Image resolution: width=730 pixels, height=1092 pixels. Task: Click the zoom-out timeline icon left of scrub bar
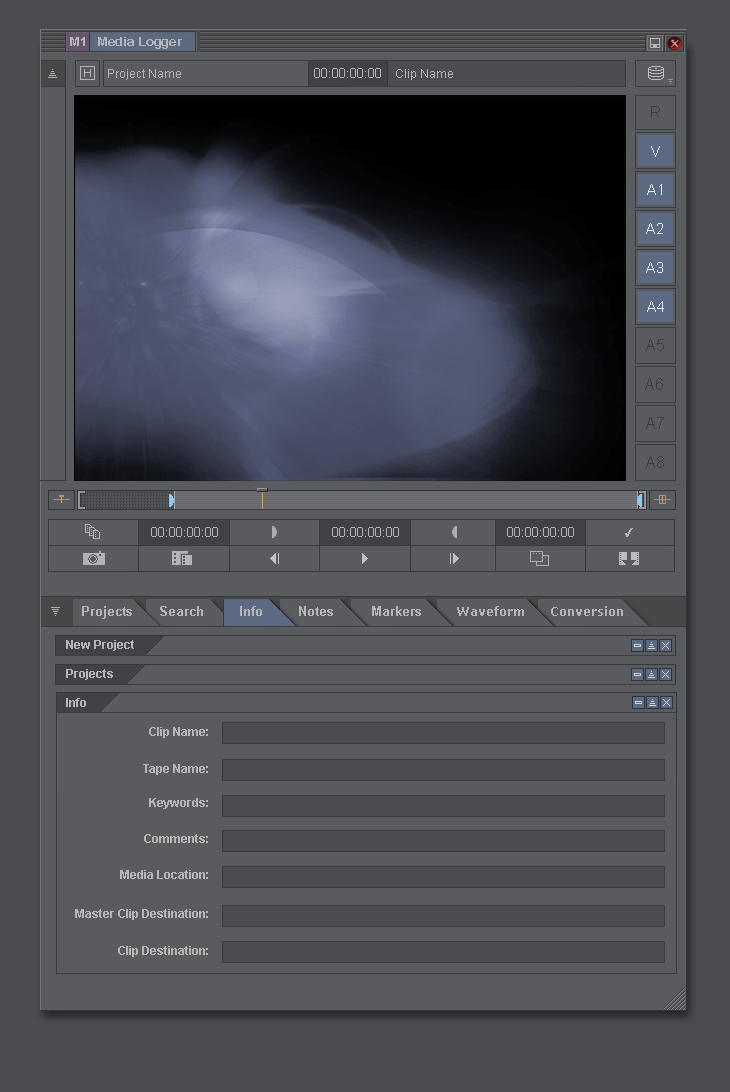tap(61, 499)
